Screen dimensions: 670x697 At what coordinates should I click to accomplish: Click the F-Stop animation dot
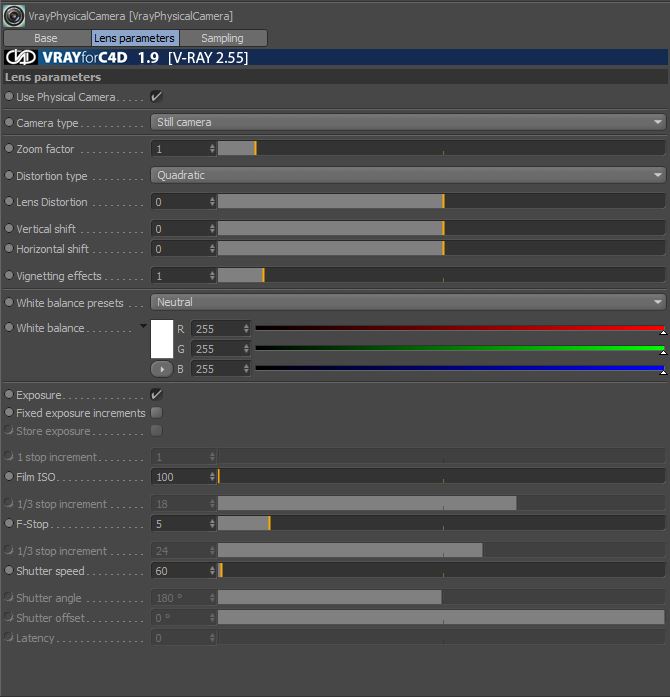click(9, 523)
